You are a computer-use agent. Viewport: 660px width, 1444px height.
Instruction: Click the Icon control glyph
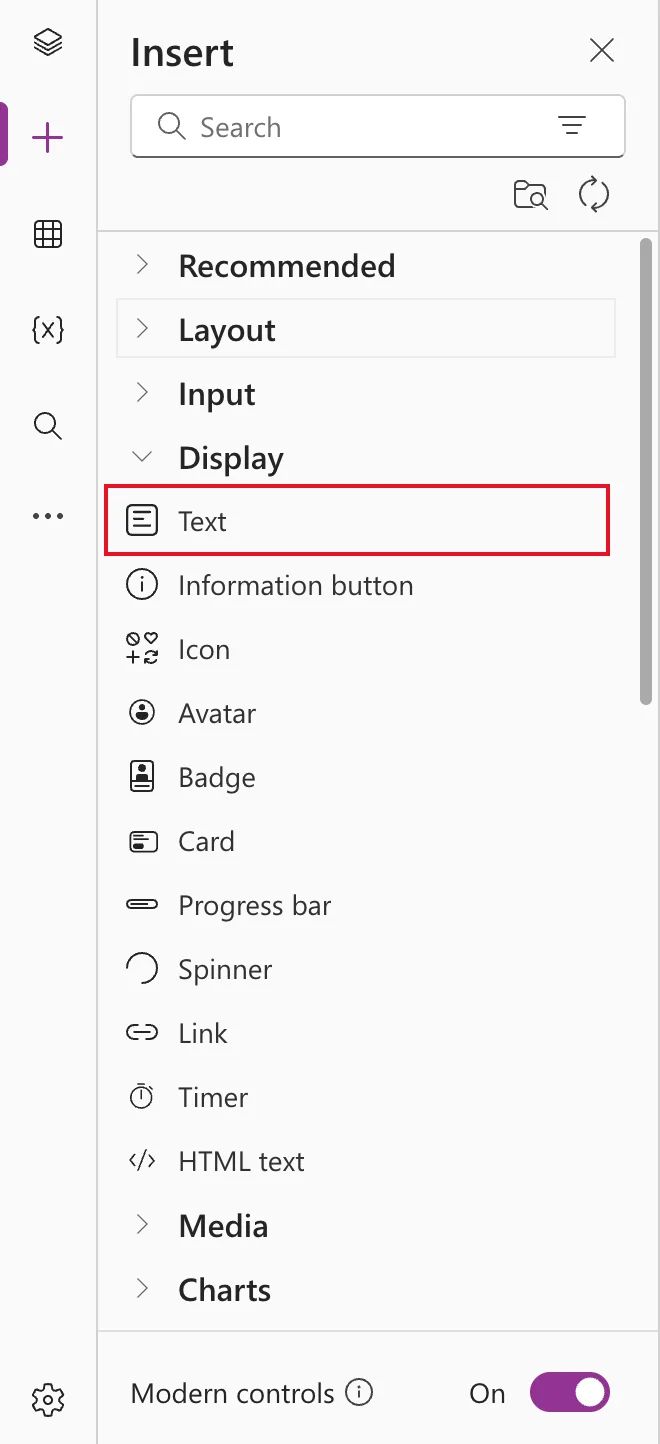(142, 649)
